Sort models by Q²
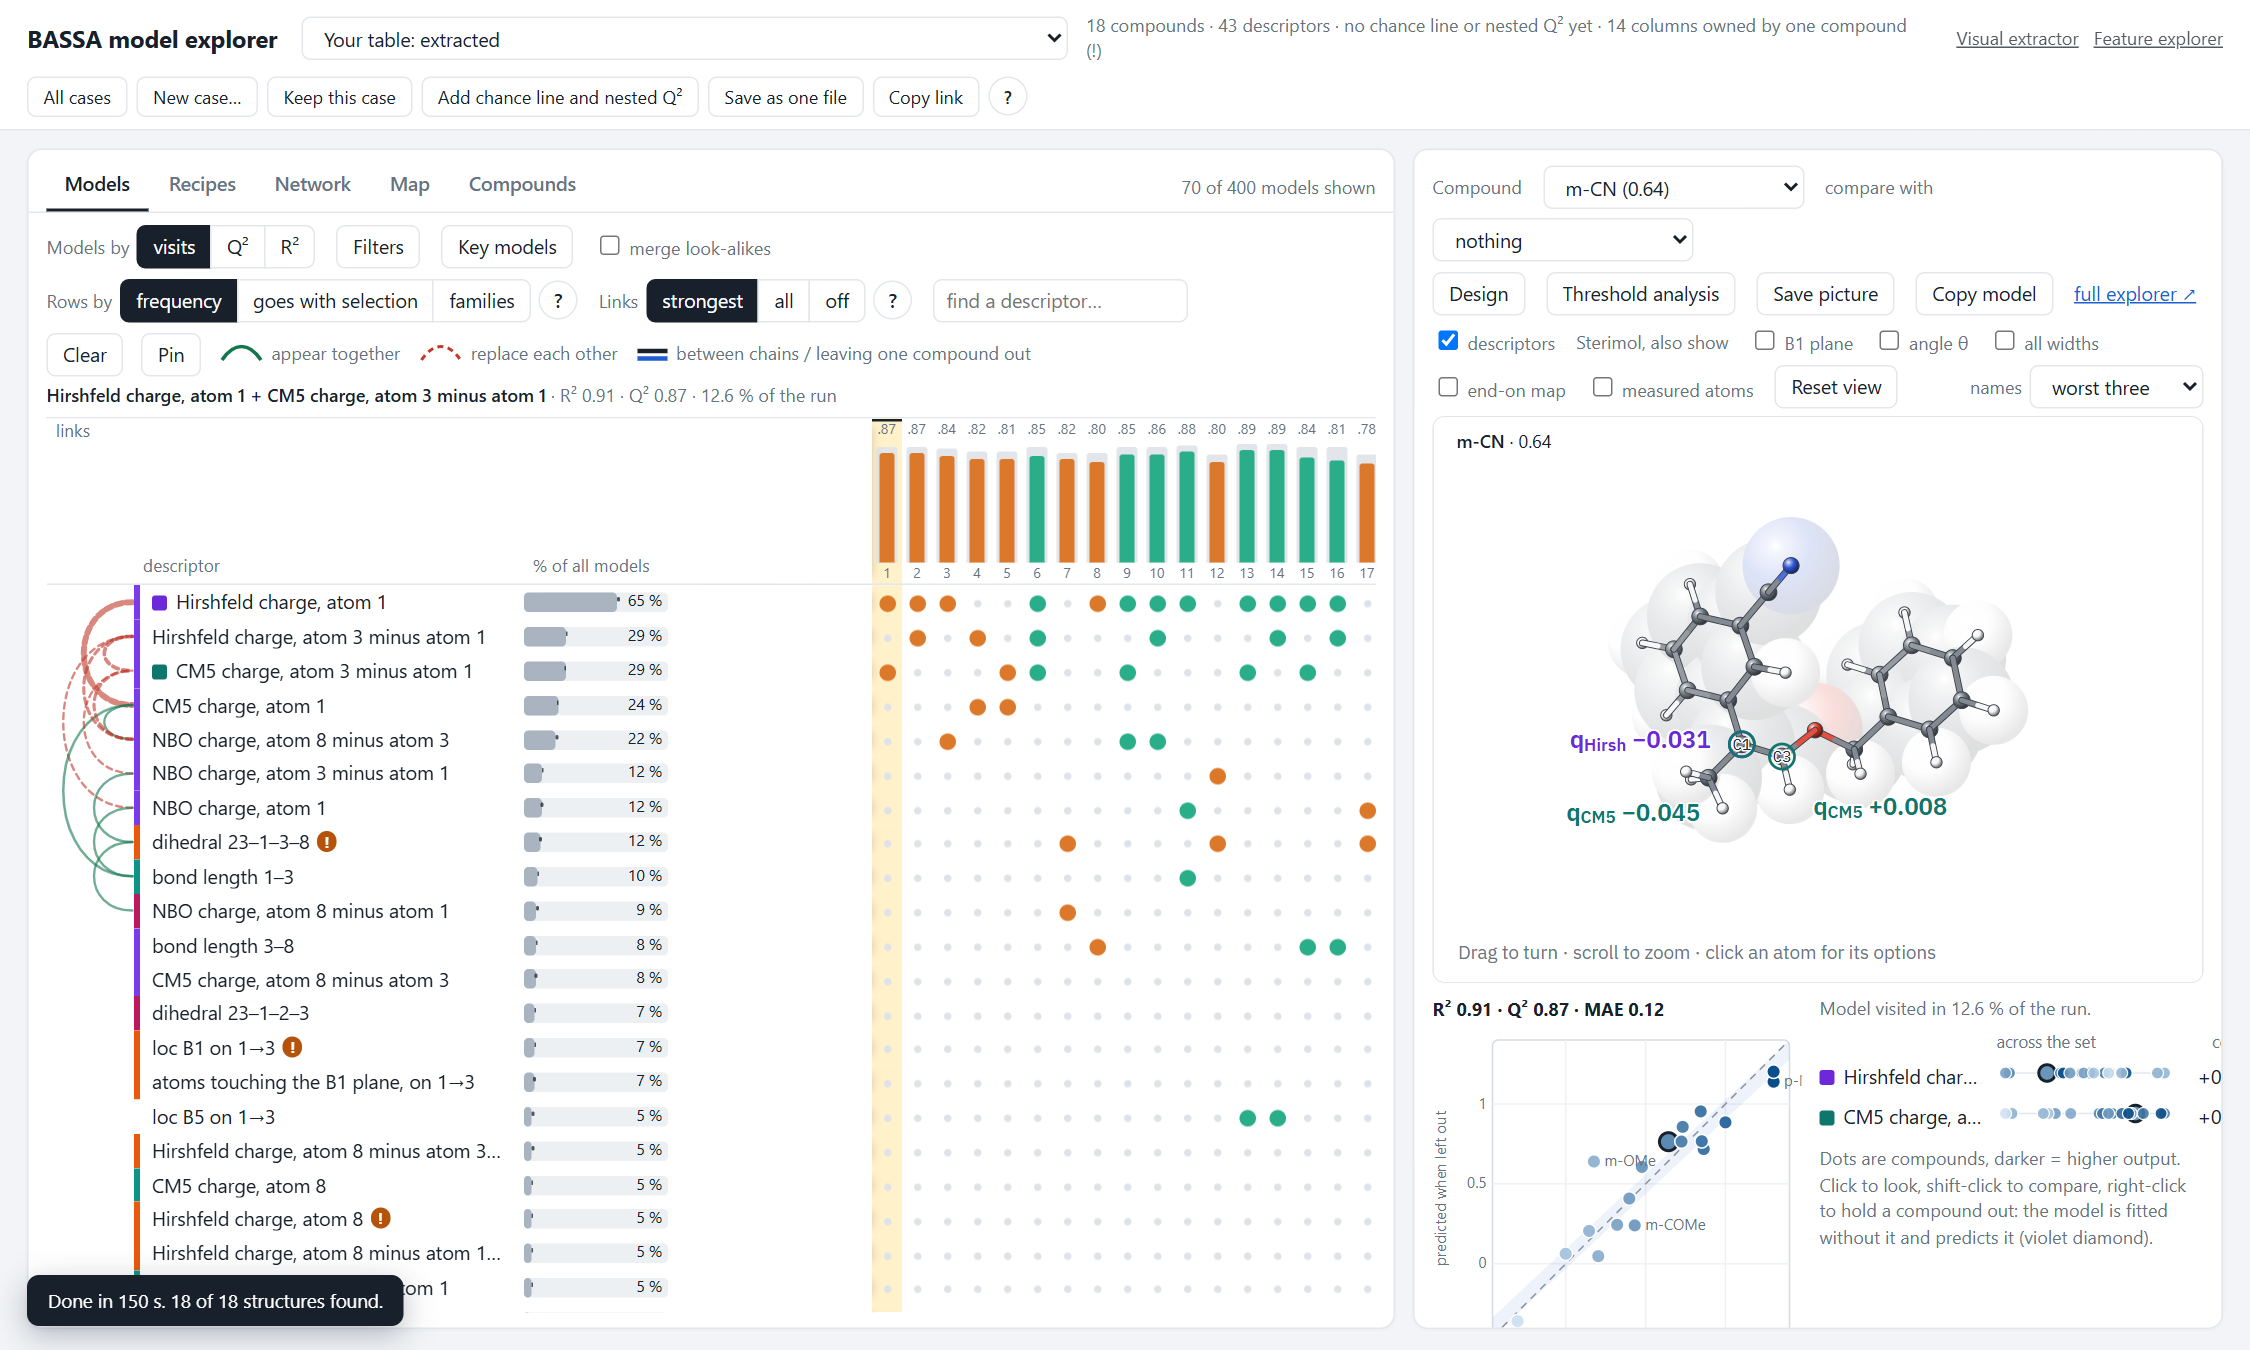This screenshot has height=1350, width=2250. coord(237,247)
